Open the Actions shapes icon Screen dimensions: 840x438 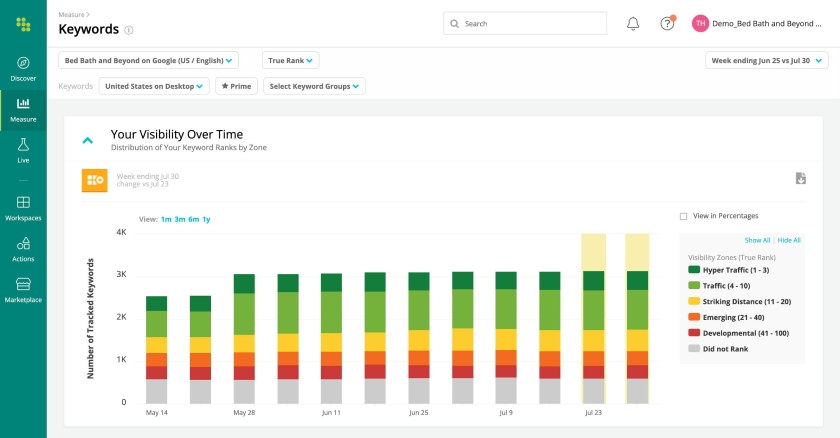(x=23, y=243)
